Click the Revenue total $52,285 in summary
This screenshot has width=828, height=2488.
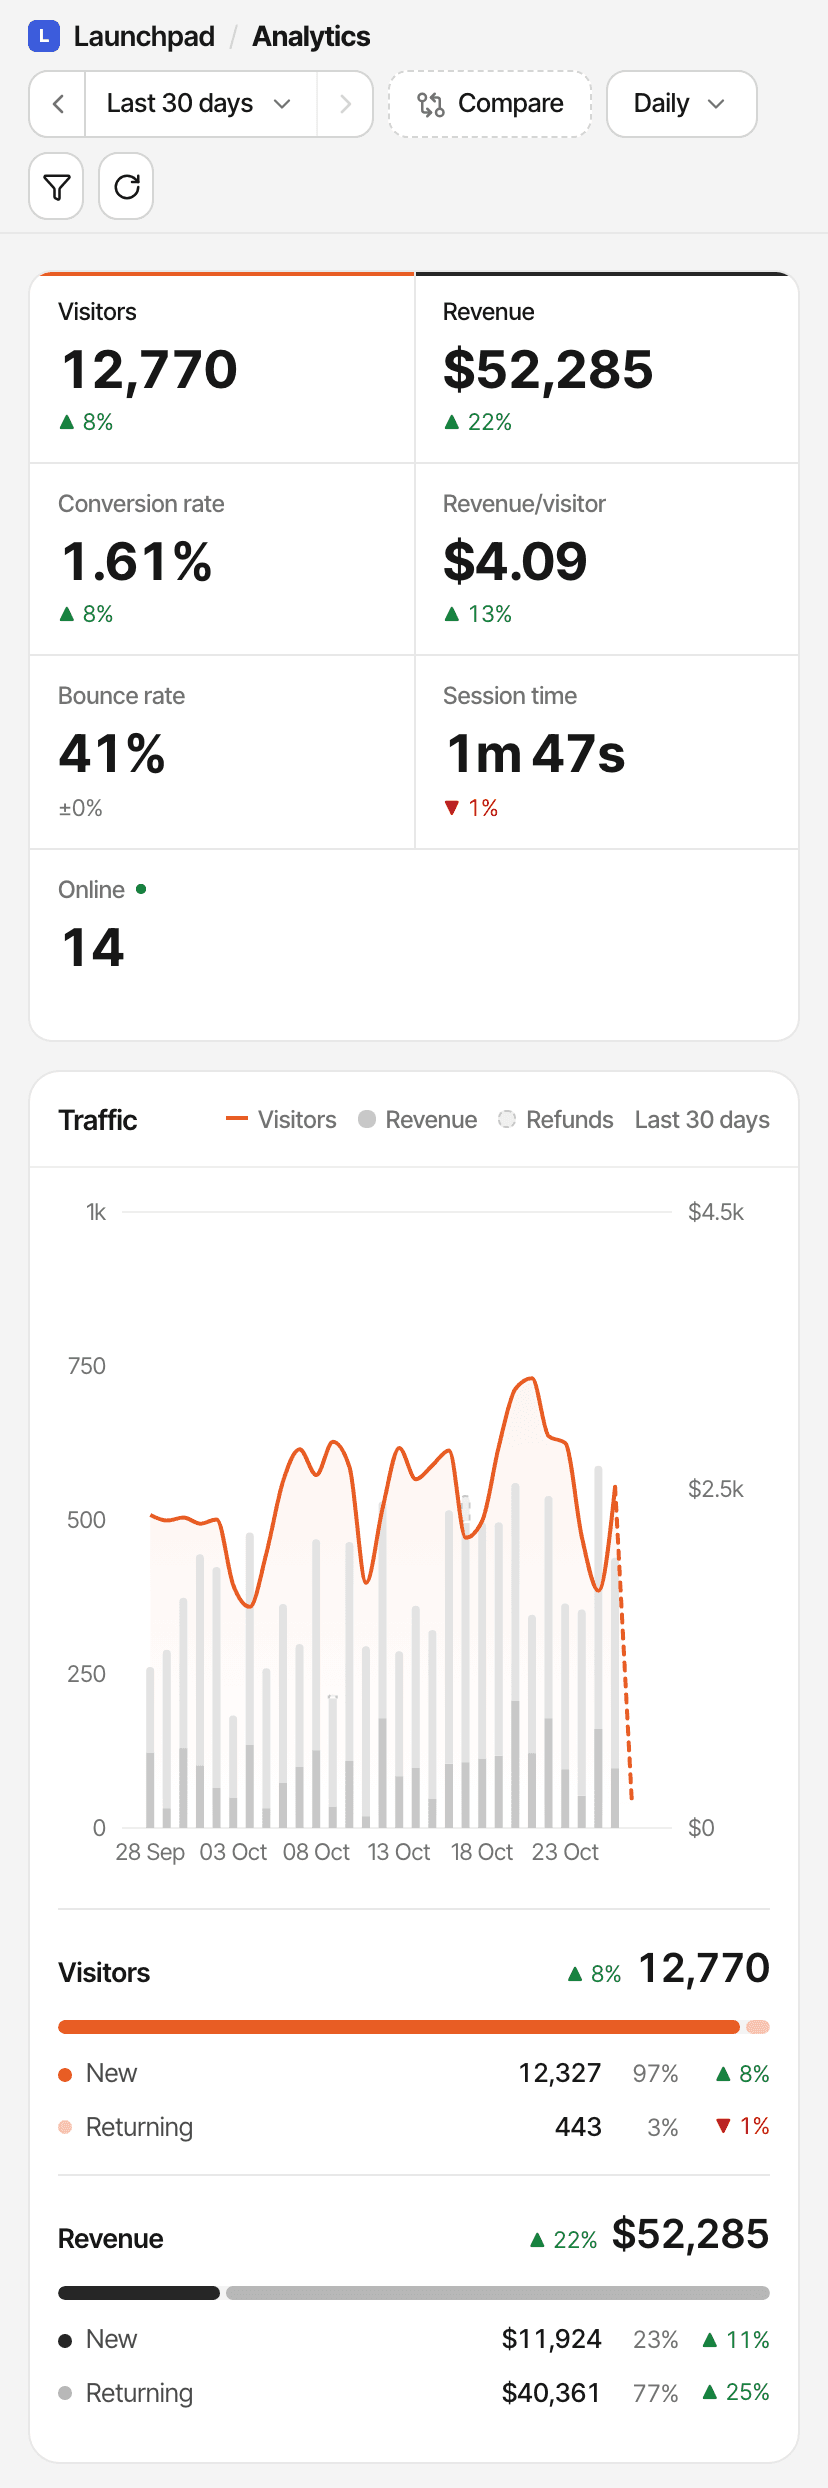(690, 2234)
